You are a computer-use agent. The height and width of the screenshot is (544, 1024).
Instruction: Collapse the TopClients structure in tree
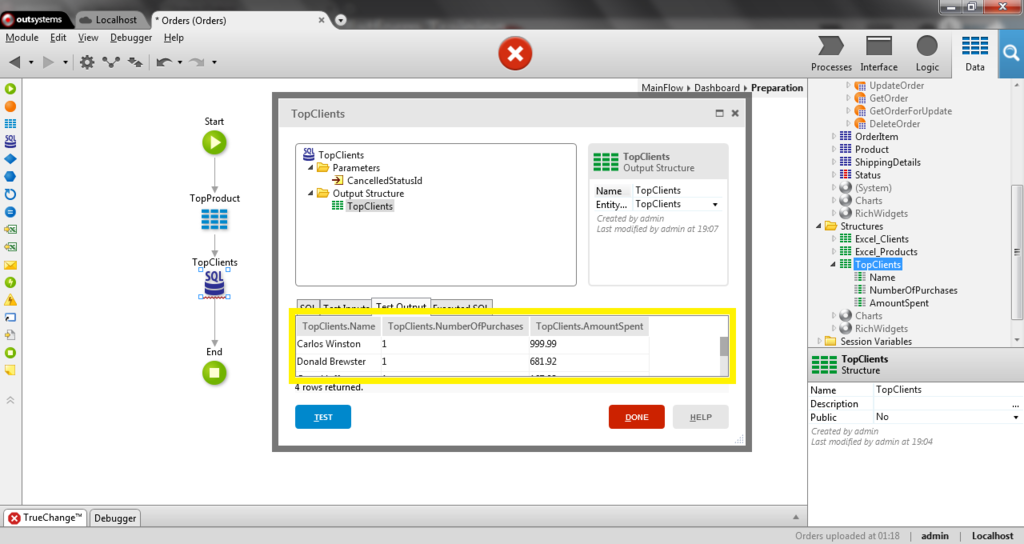[x=833, y=264]
